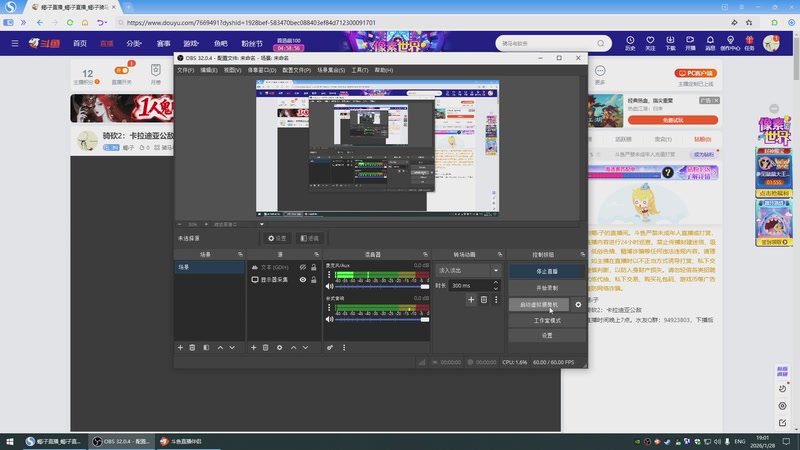Delete selected transition with trash icon
This screenshot has width=800, height=450.
pyautogui.click(x=484, y=299)
